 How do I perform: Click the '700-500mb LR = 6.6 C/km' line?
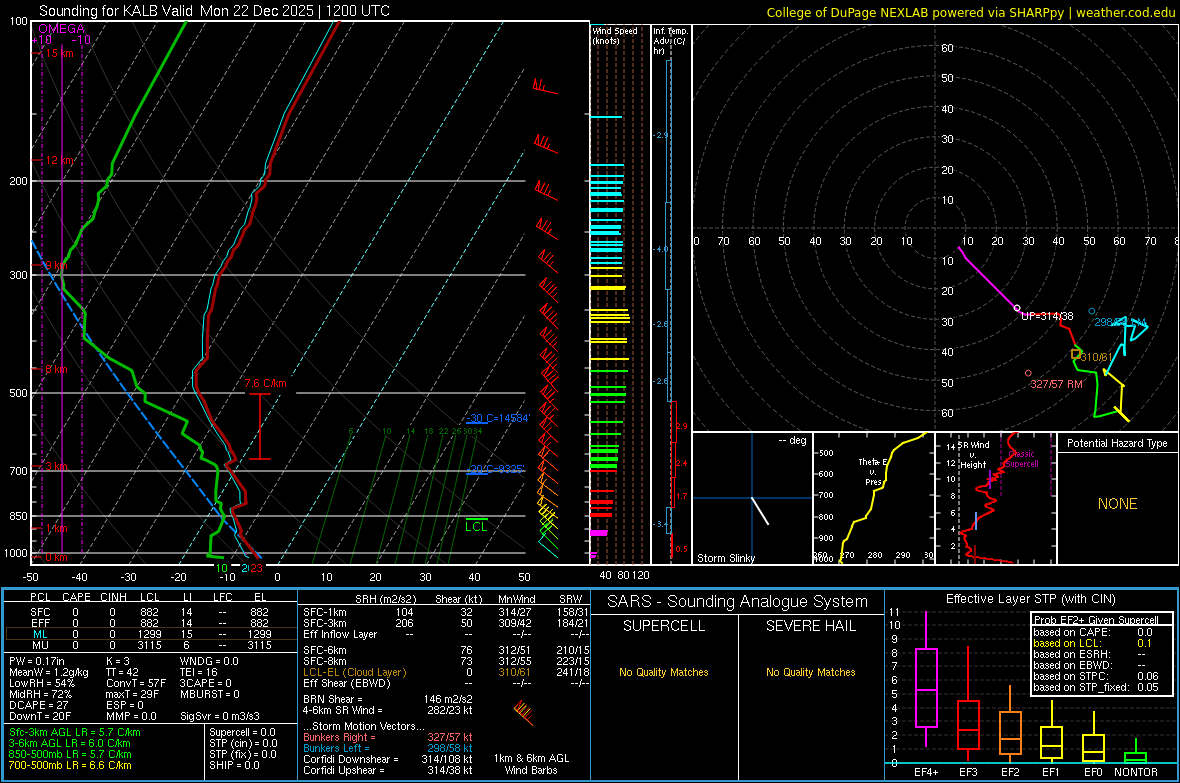pyautogui.click(x=70, y=765)
